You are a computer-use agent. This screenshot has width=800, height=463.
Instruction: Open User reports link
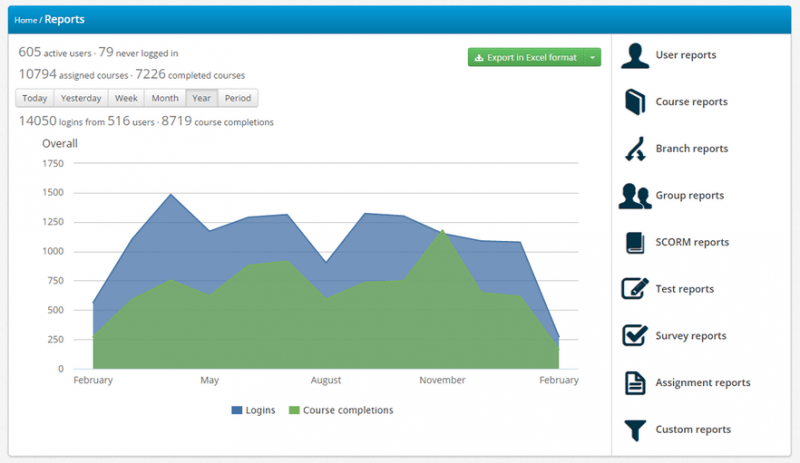pos(686,55)
